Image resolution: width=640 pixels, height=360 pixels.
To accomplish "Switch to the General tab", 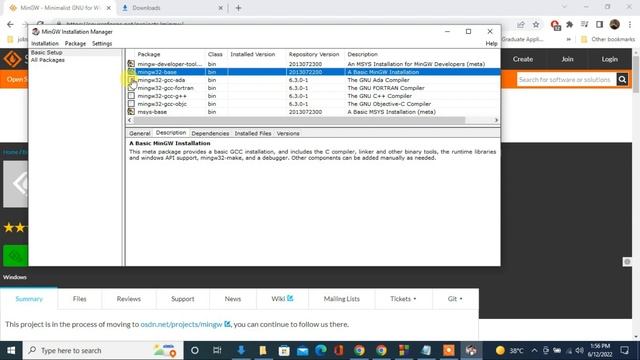I will [x=140, y=133].
